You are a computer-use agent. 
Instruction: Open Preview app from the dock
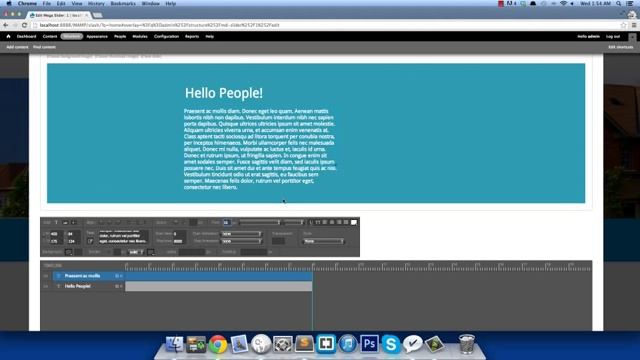point(239,344)
